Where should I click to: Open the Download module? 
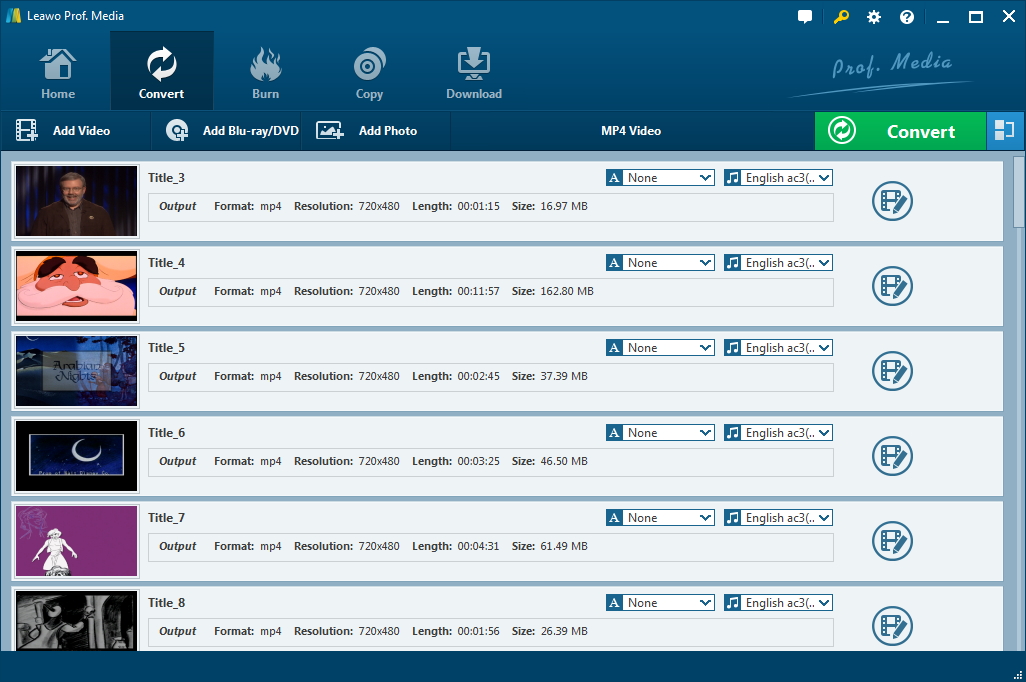pyautogui.click(x=474, y=73)
